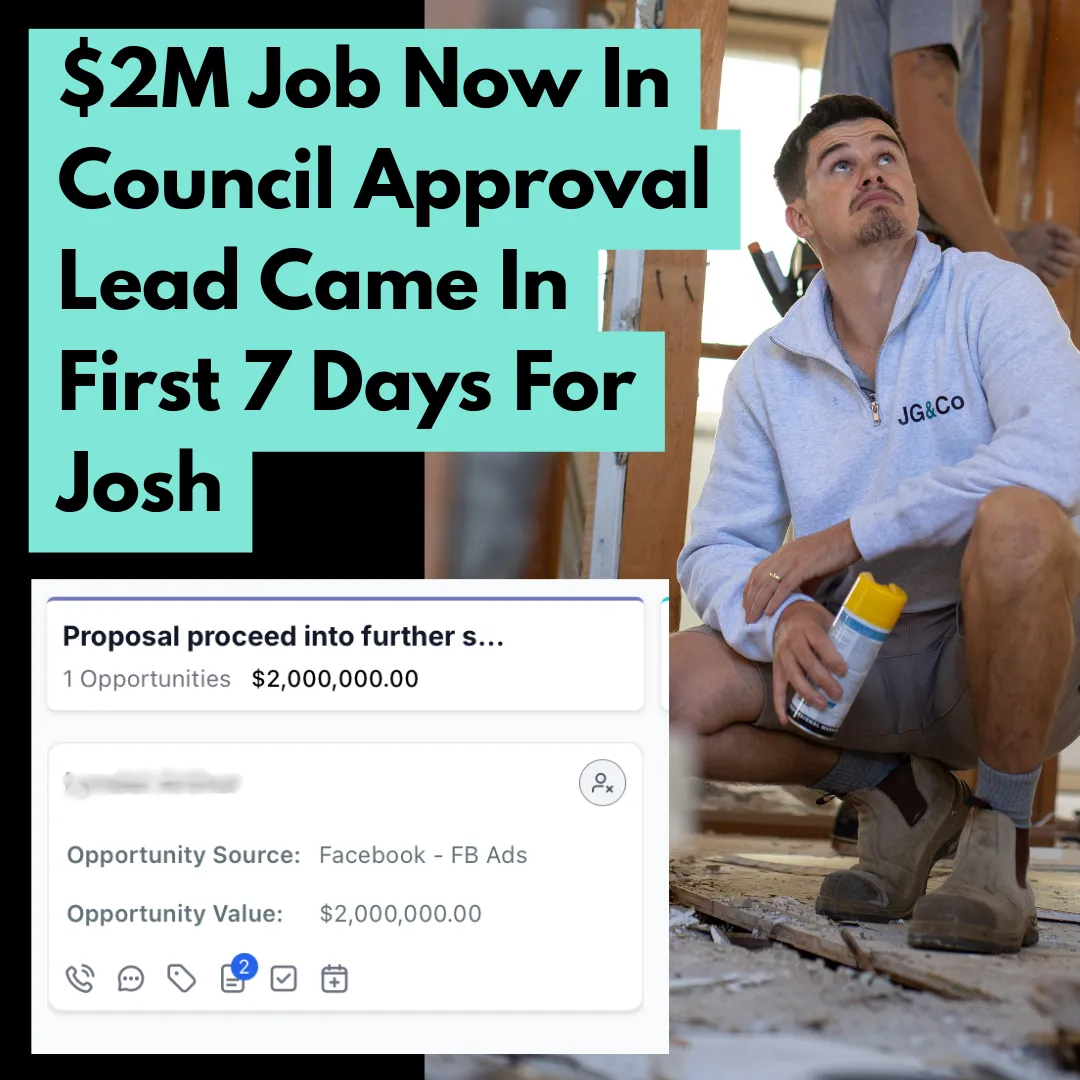The height and width of the screenshot is (1080, 1080).
Task: Click the unassigned user circle icon
Action: (x=603, y=783)
